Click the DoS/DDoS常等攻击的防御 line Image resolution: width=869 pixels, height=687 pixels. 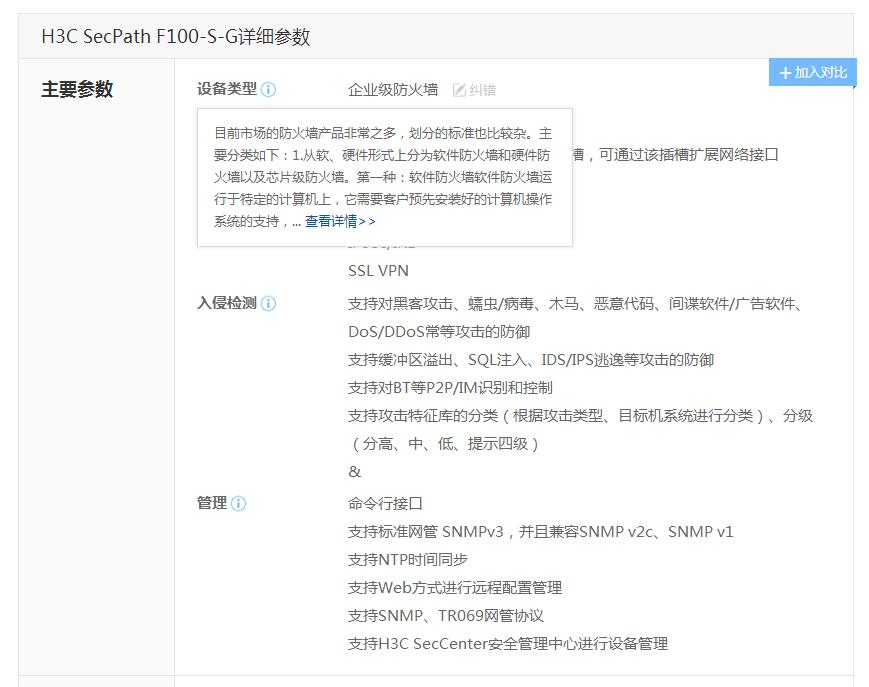pos(439,332)
